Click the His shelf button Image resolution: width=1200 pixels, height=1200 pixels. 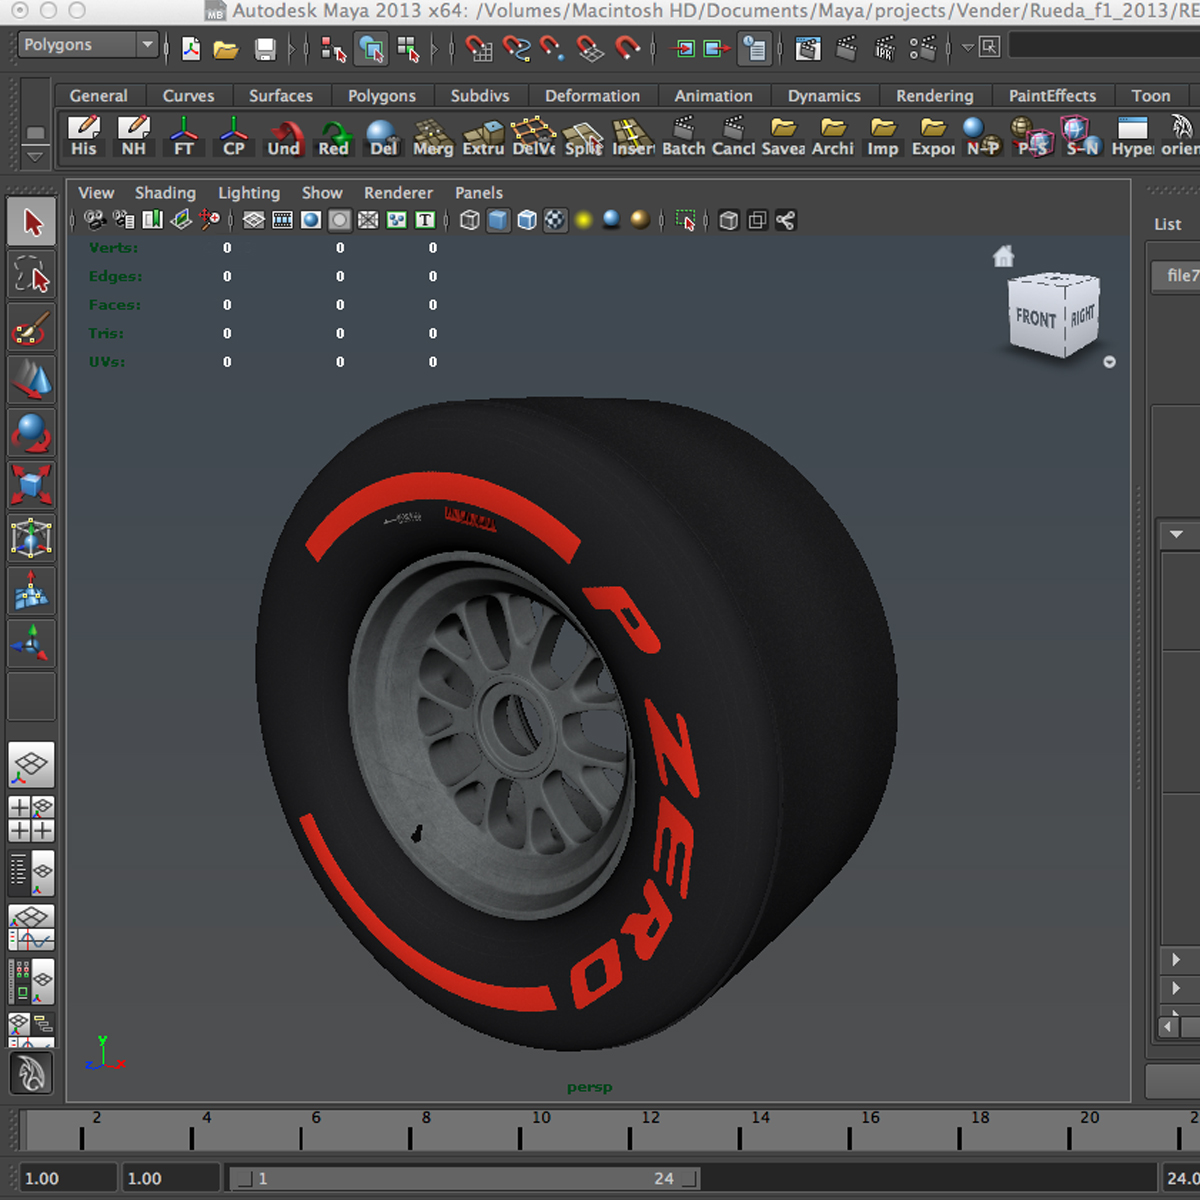[84, 137]
